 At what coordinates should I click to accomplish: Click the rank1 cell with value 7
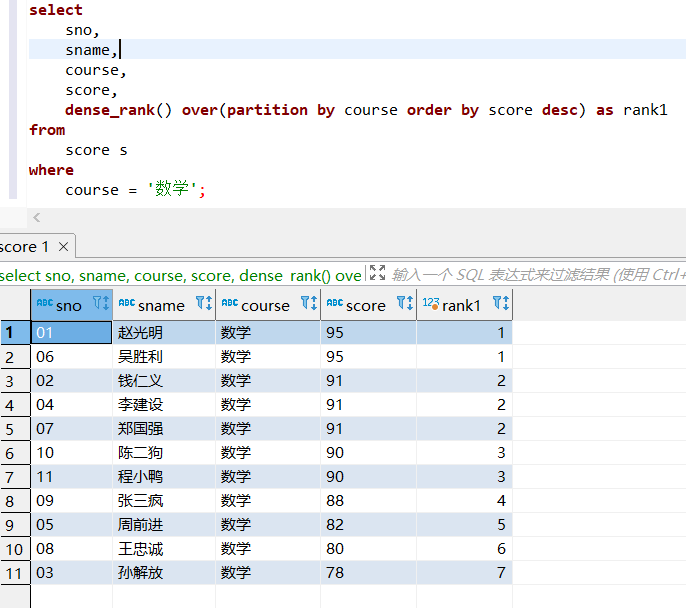click(x=464, y=573)
